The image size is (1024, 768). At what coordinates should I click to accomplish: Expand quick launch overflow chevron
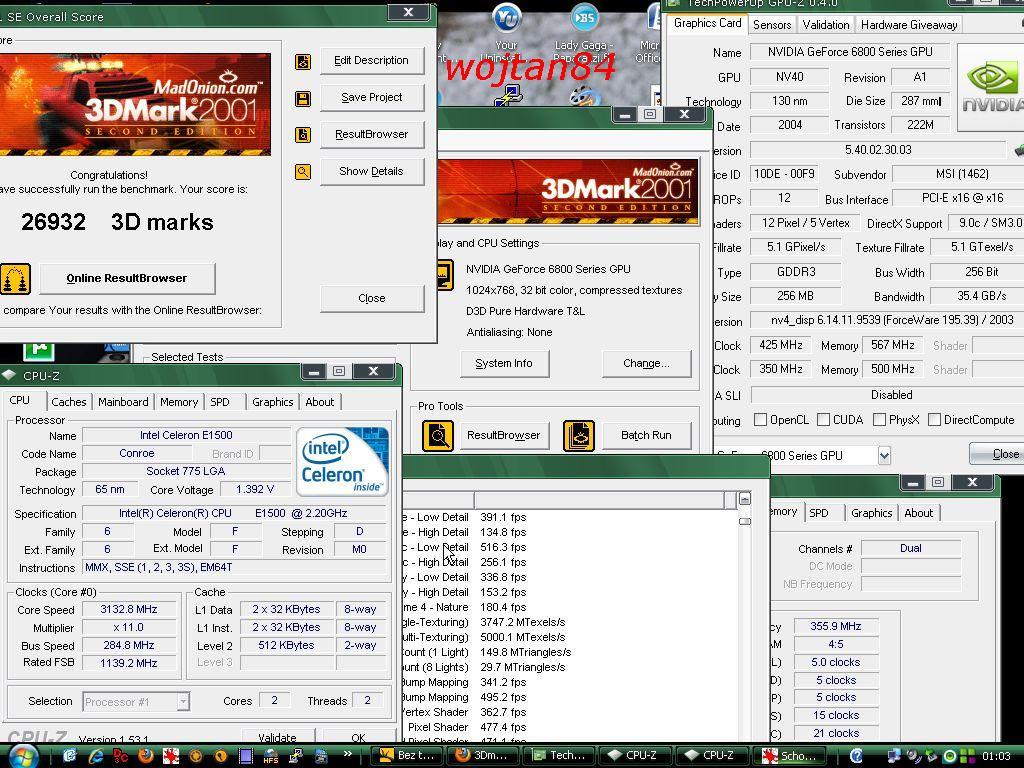(347, 754)
